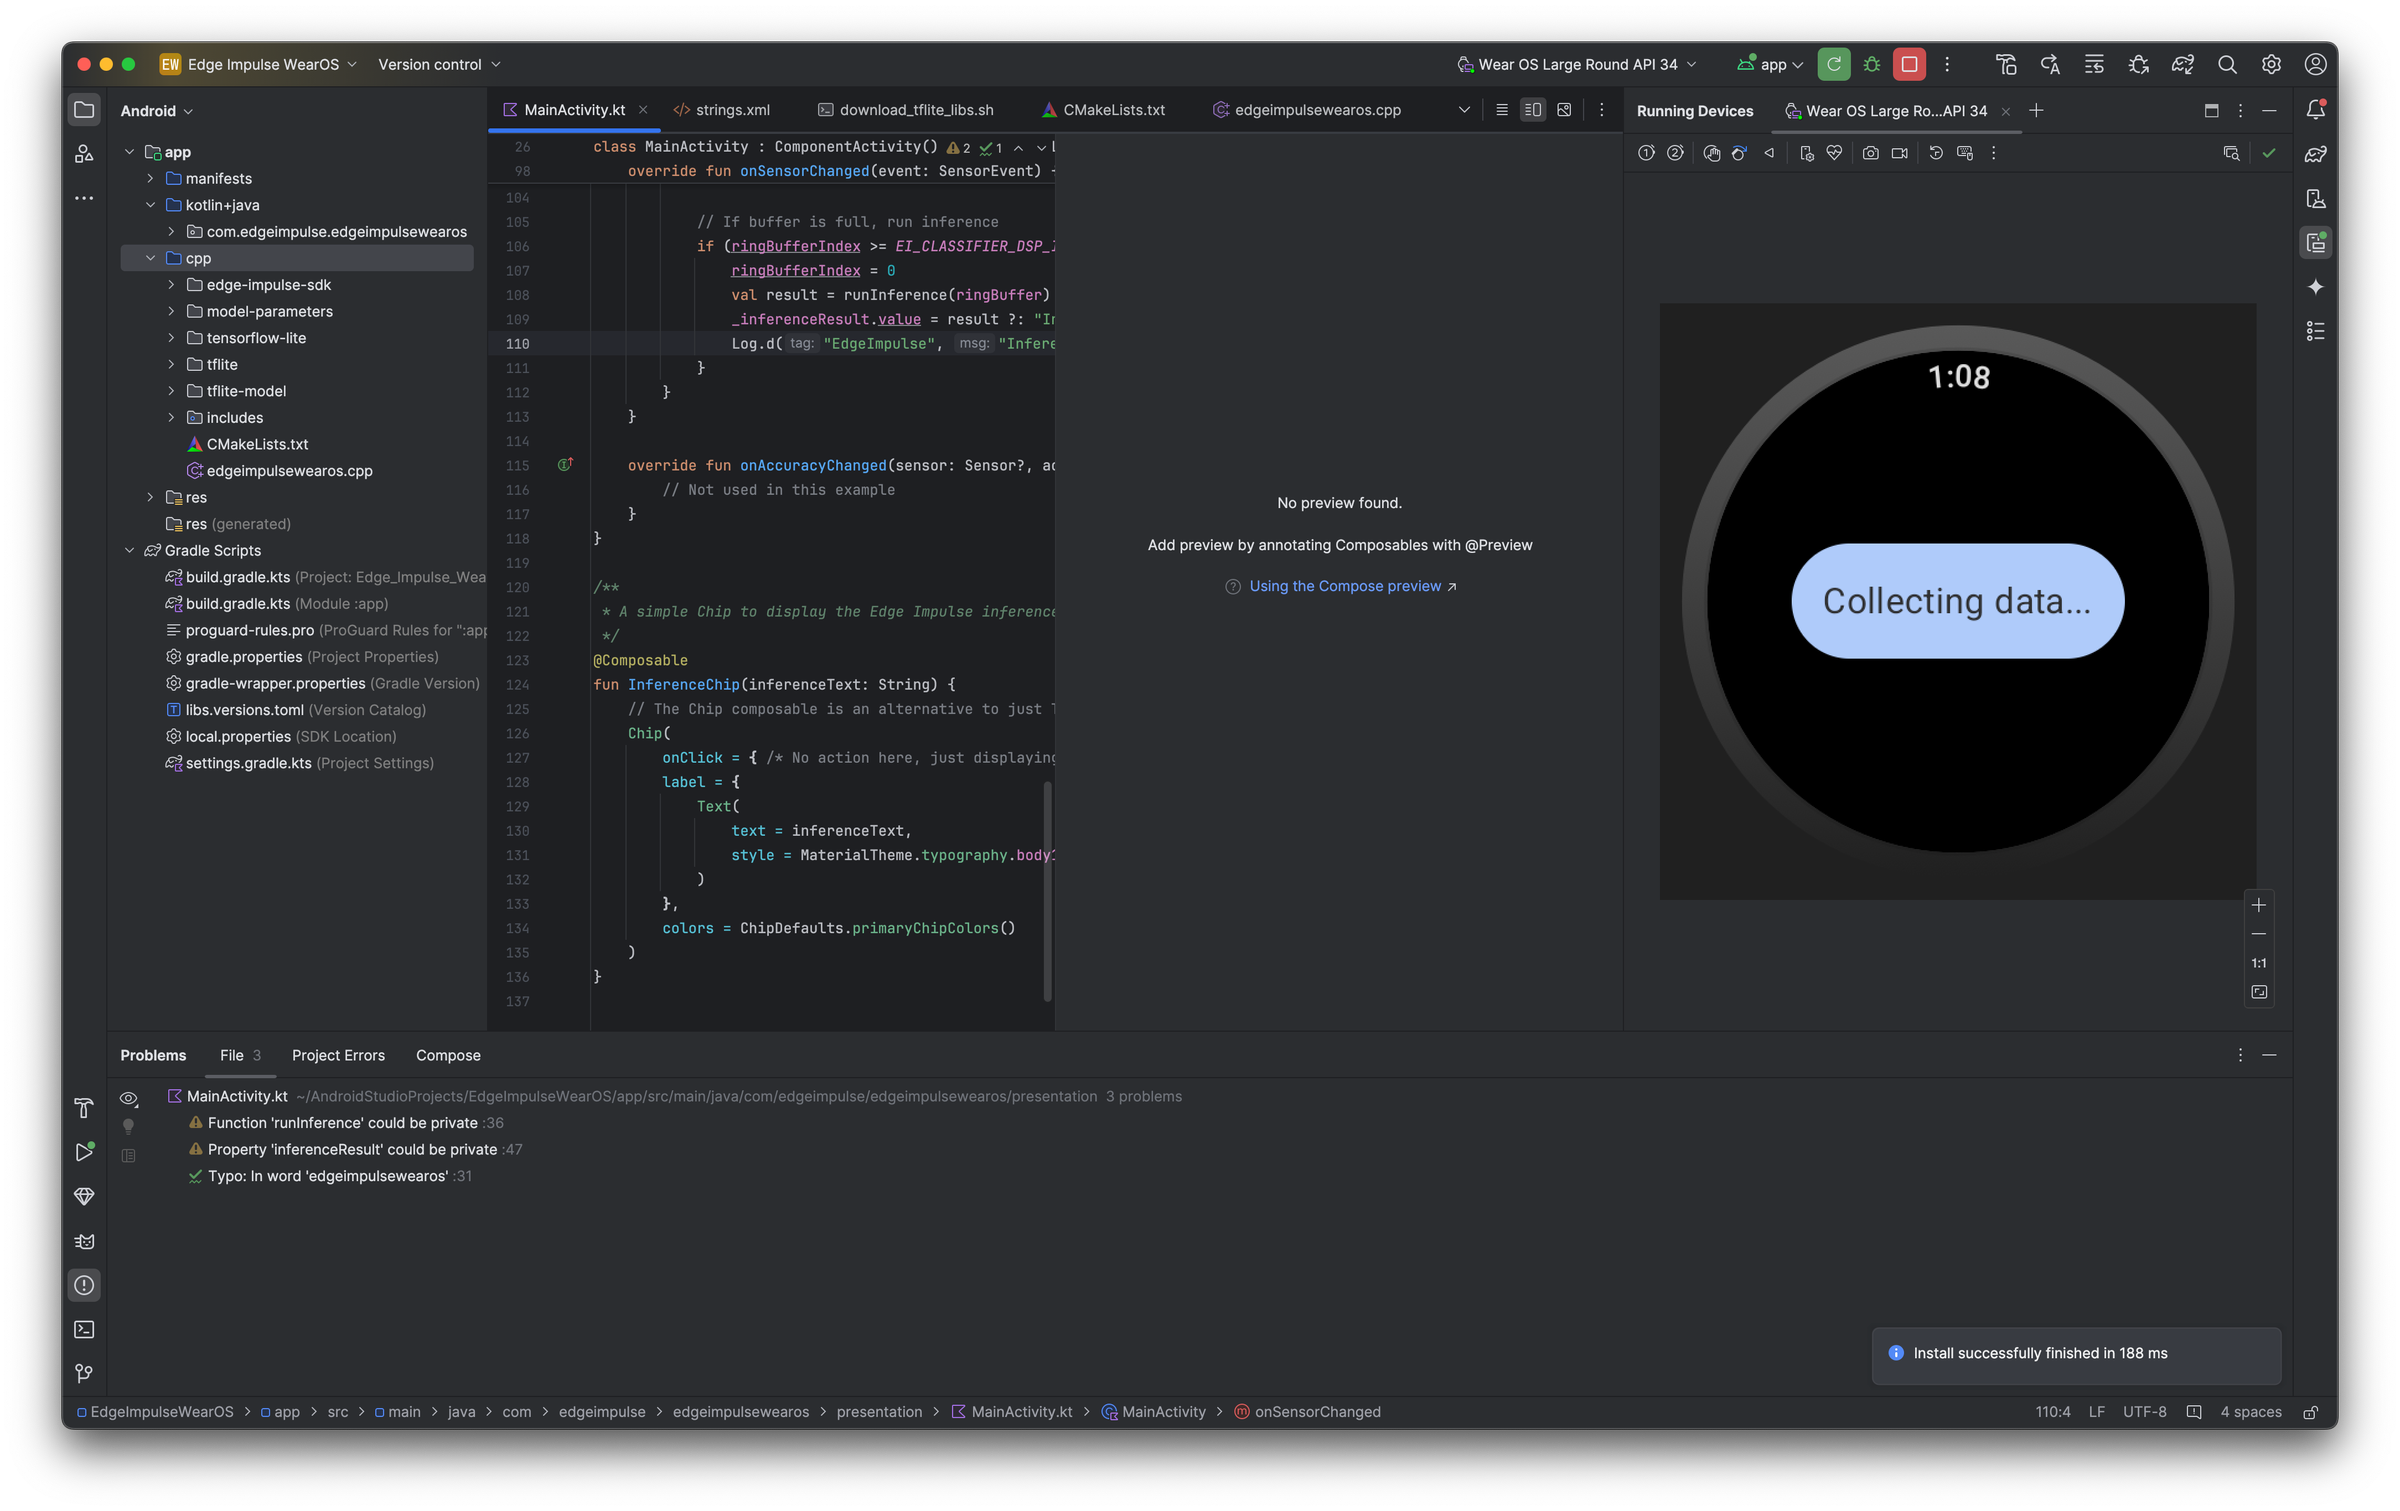Click the zoom-in plus control on the emulator panel

pyautogui.click(x=2259, y=905)
